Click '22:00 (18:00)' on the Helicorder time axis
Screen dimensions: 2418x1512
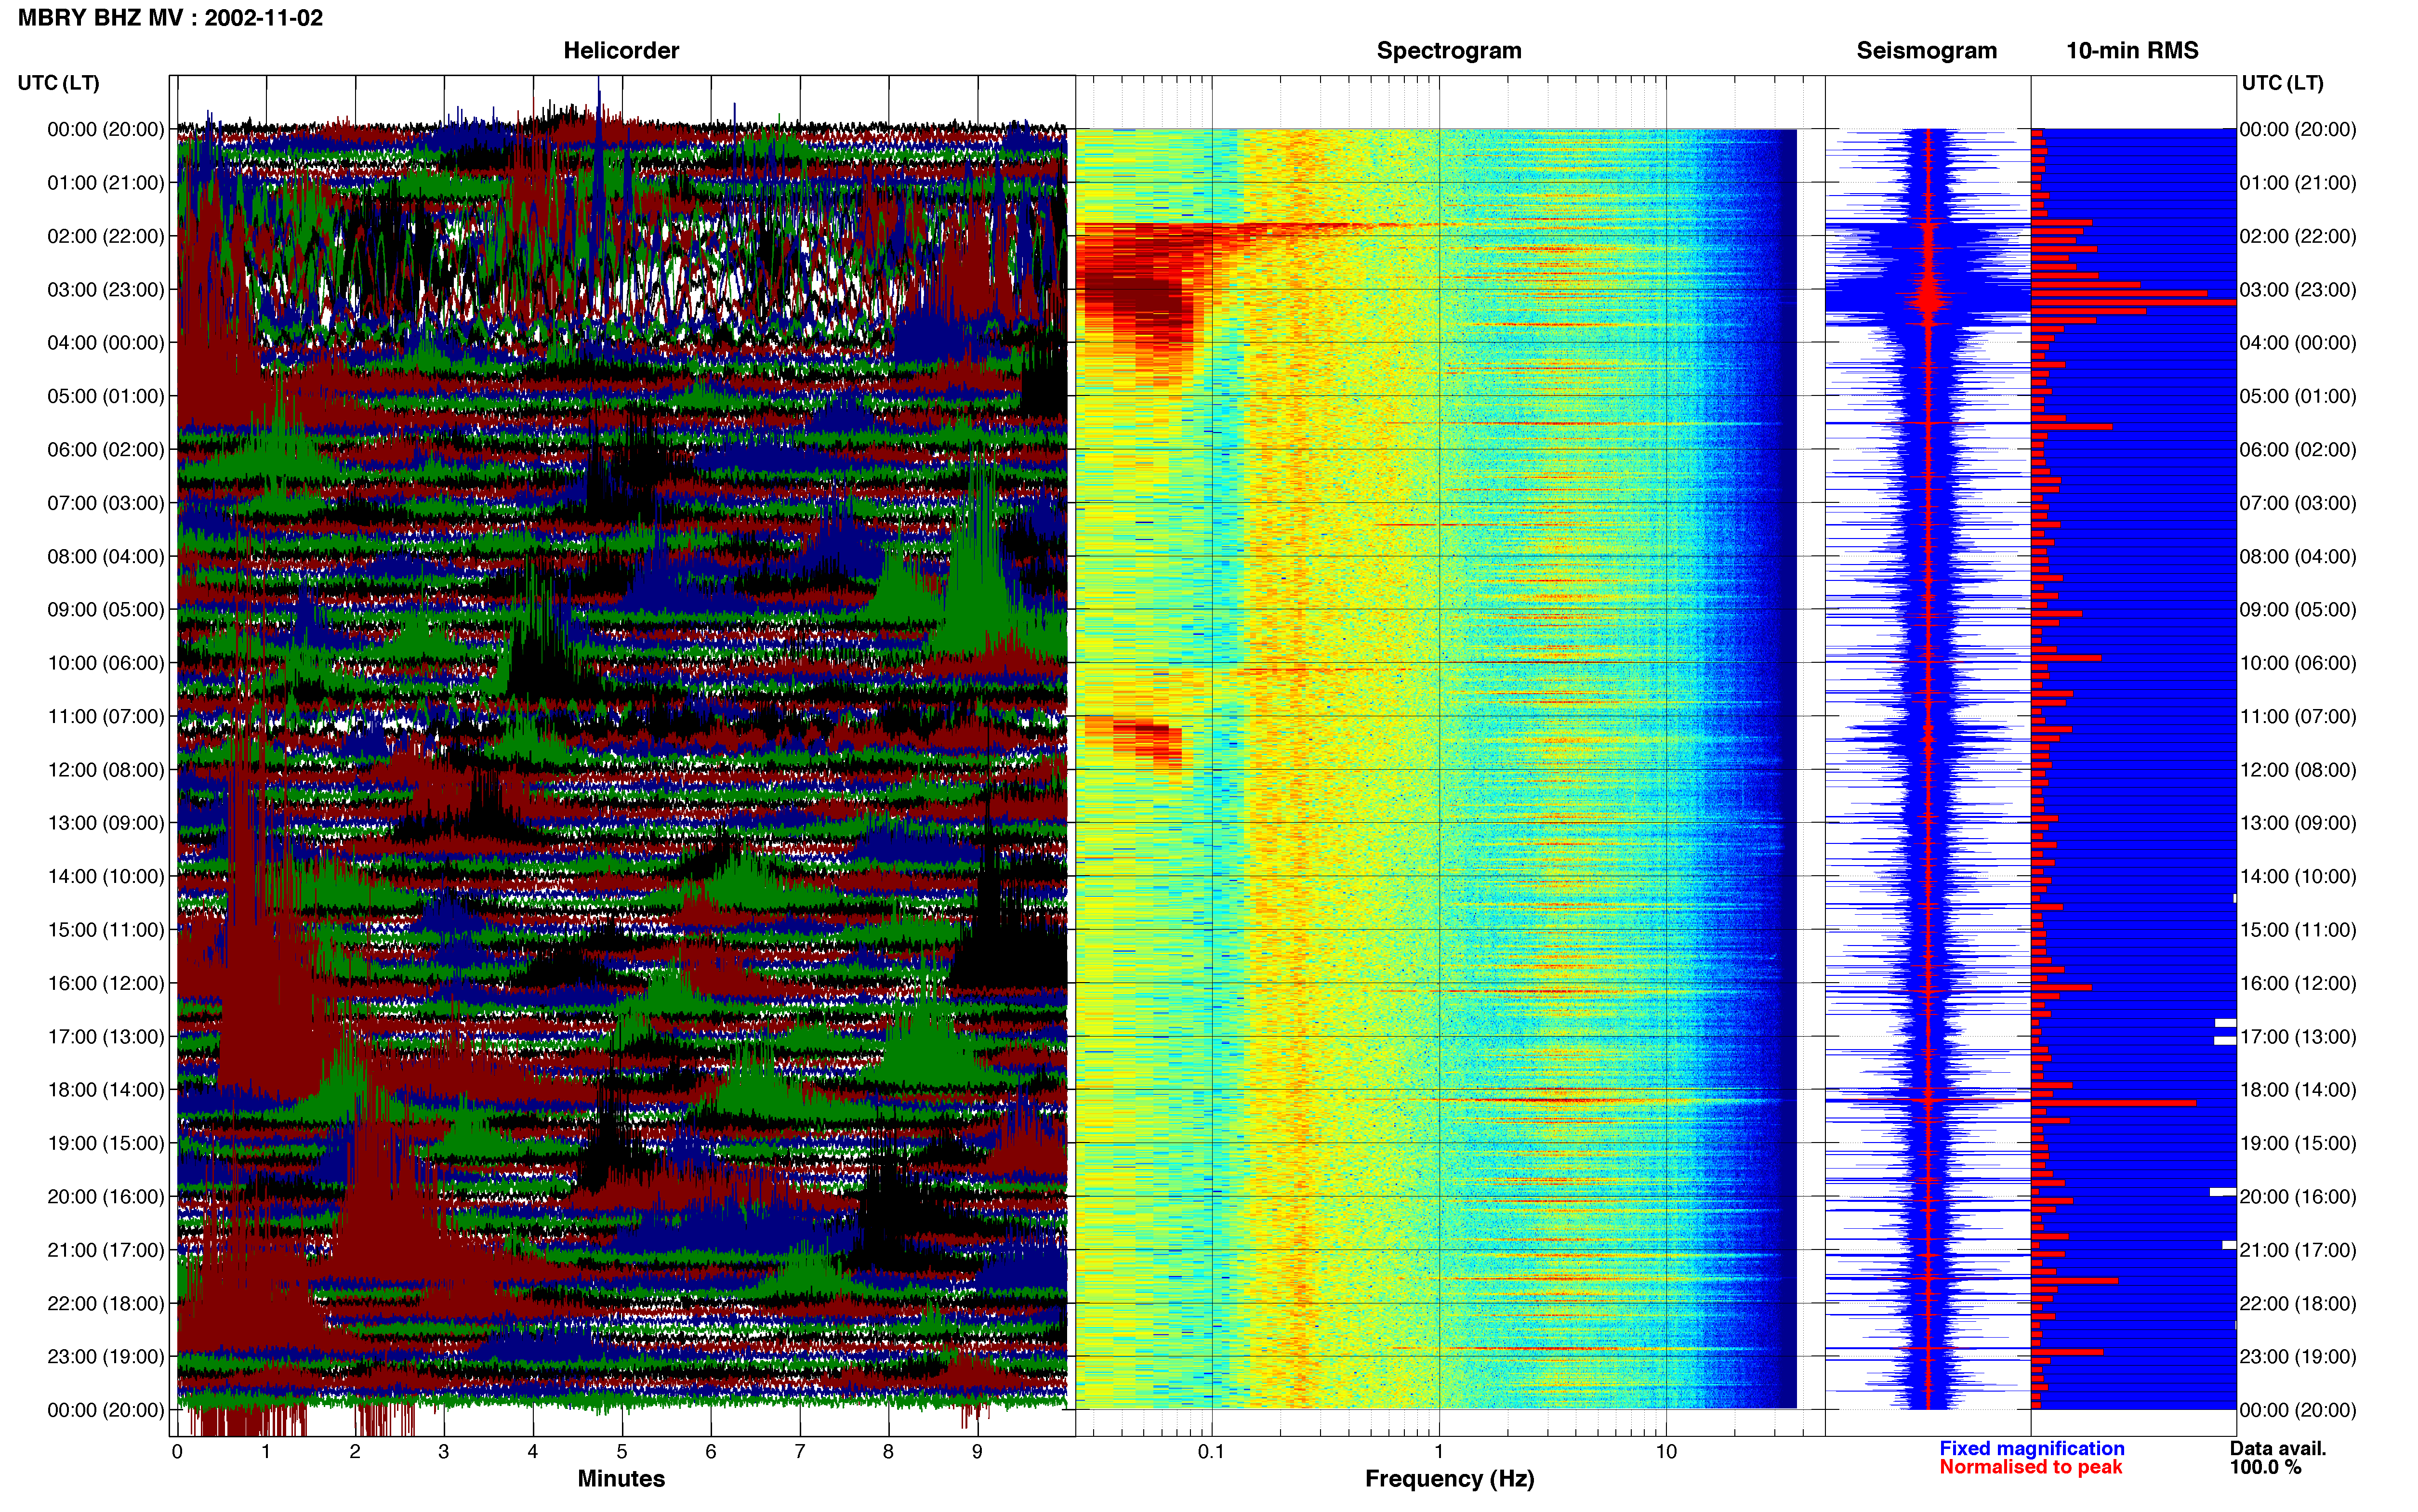click(106, 1304)
